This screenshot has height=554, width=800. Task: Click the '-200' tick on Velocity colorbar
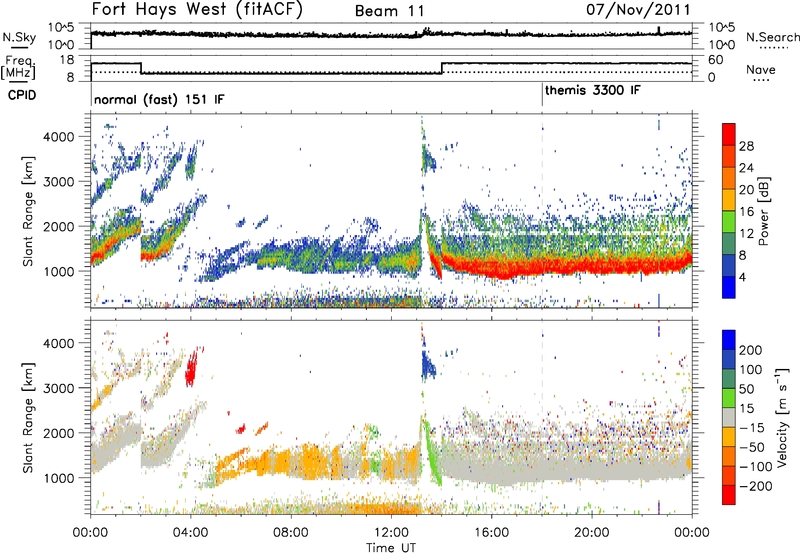pyautogui.click(x=754, y=486)
